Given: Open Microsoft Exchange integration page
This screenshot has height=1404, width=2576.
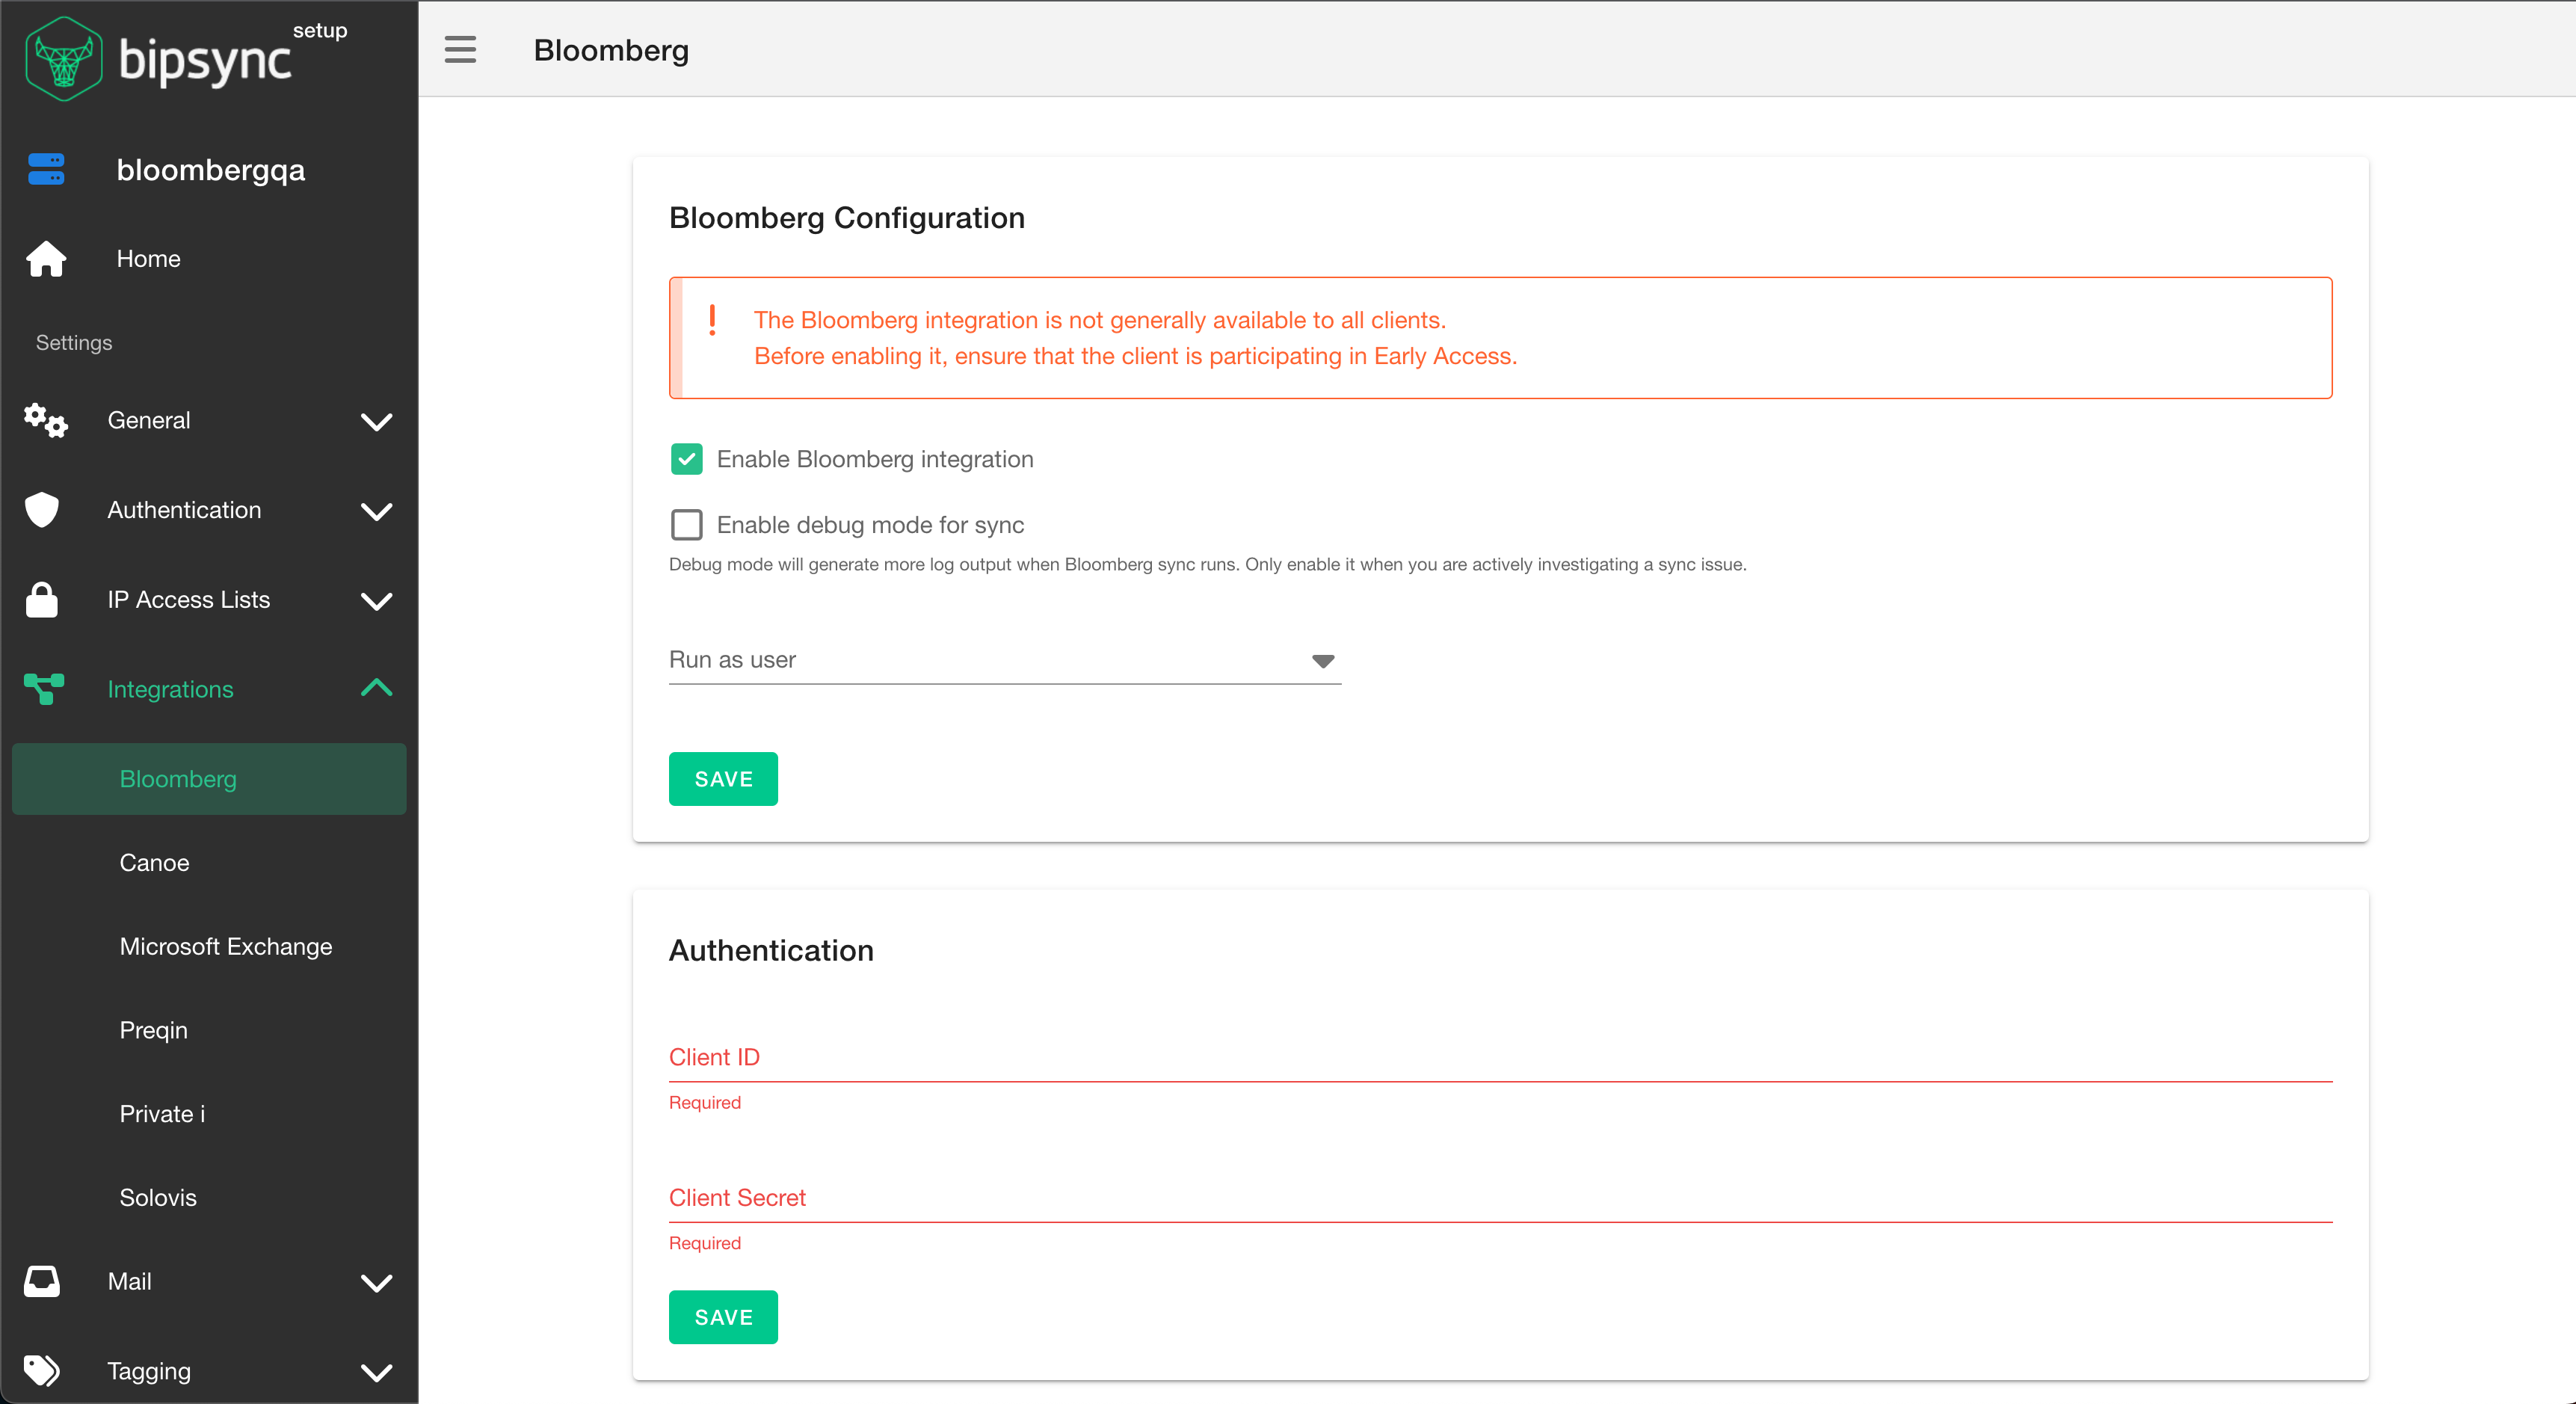Looking at the screenshot, I should [x=226, y=946].
